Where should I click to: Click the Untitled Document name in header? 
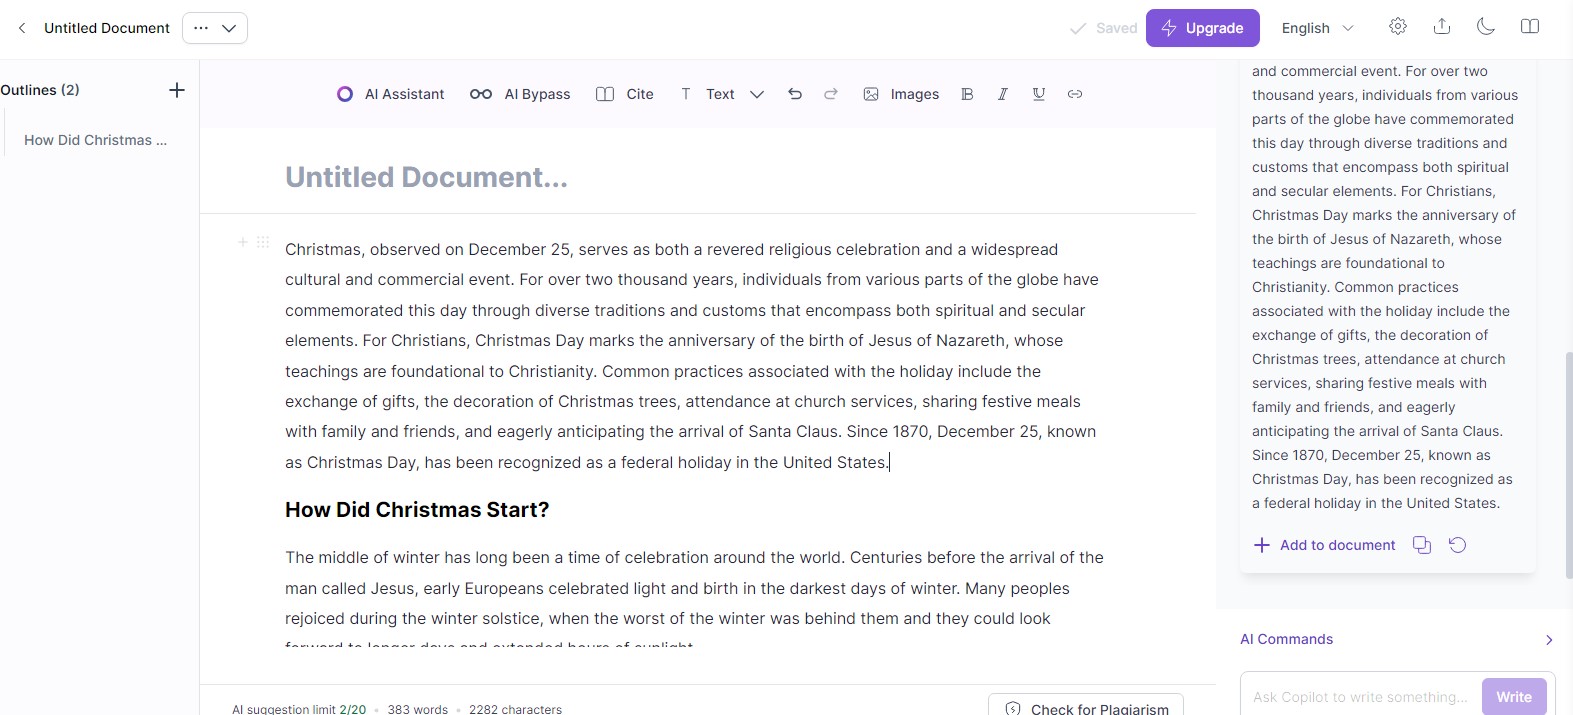(x=107, y=28)
